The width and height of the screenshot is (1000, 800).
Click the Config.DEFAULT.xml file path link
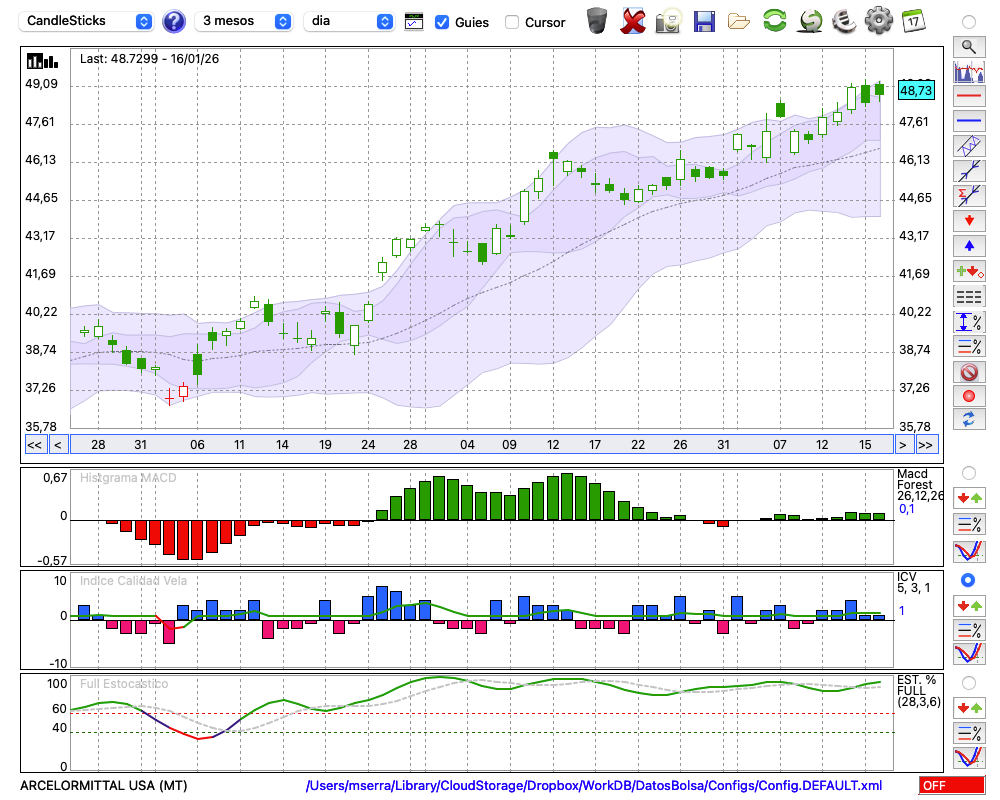click(x=594, y=786)
